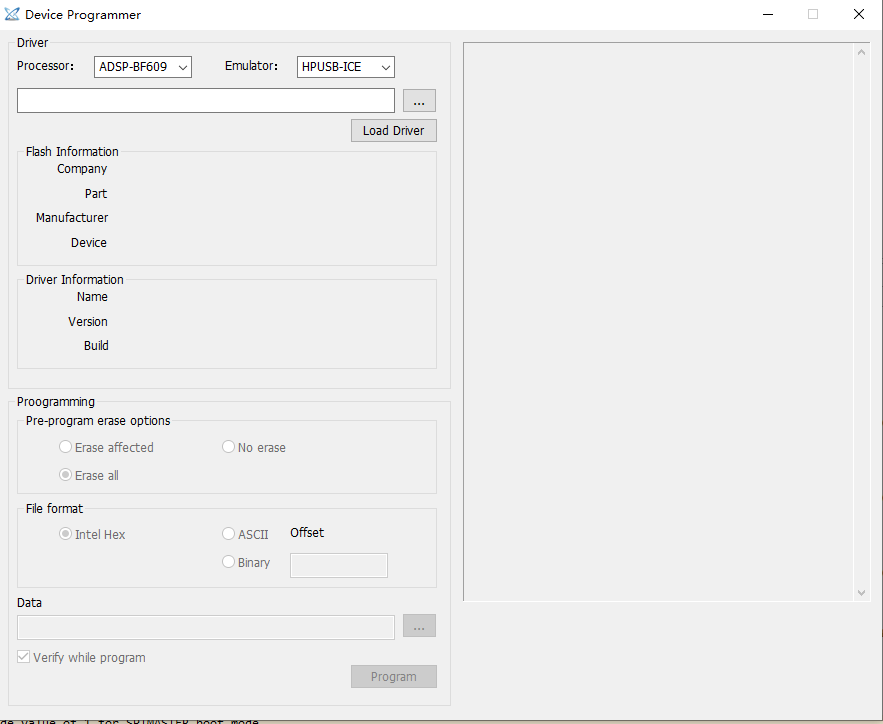Image resolution: width=883 pixels, height=724 pixels.
Task: Click the Load Driver button
Action: (x=393, y=130)
